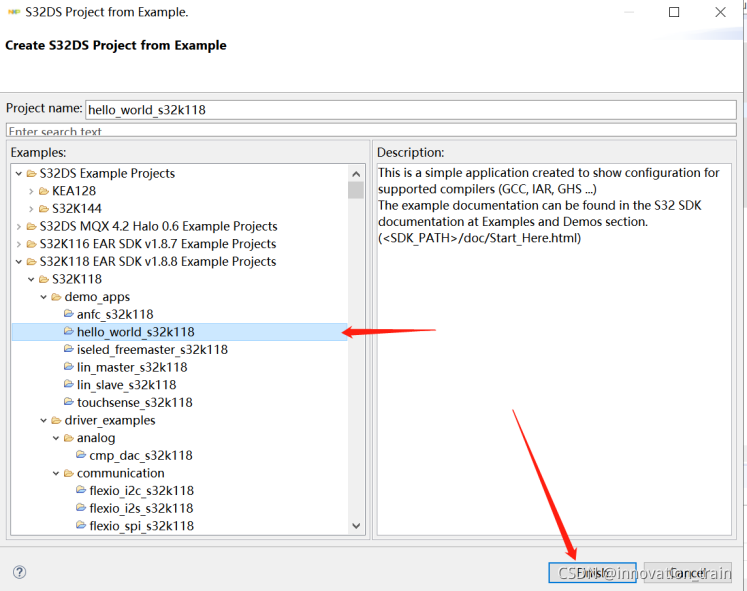747x591 pixels.
Task: Collapse the driver_examples folder
Action: tap(43, 421)
